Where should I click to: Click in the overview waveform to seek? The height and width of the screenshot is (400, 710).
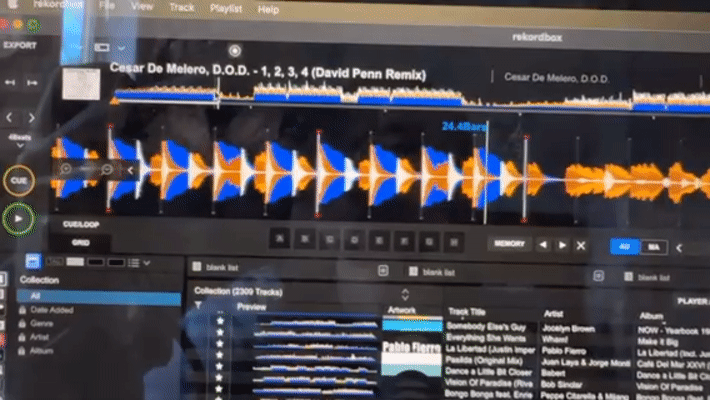410,98
